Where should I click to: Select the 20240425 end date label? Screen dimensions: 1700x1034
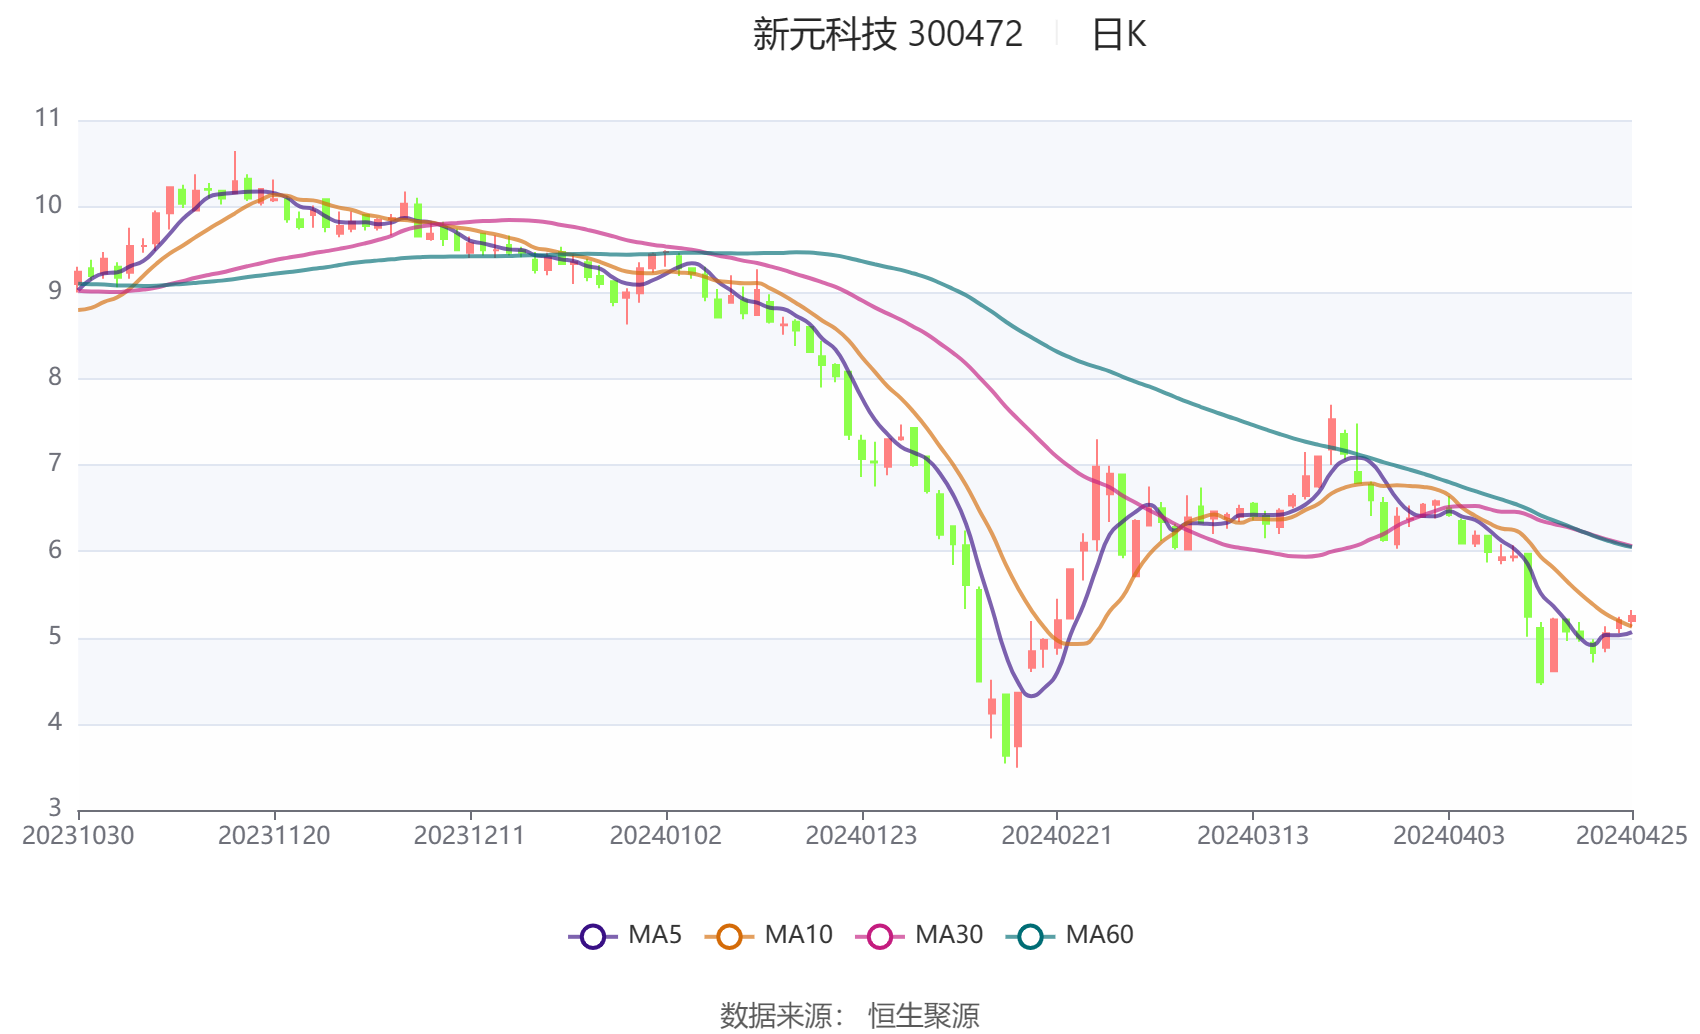pyautogui.click(x=1631, y=836)
